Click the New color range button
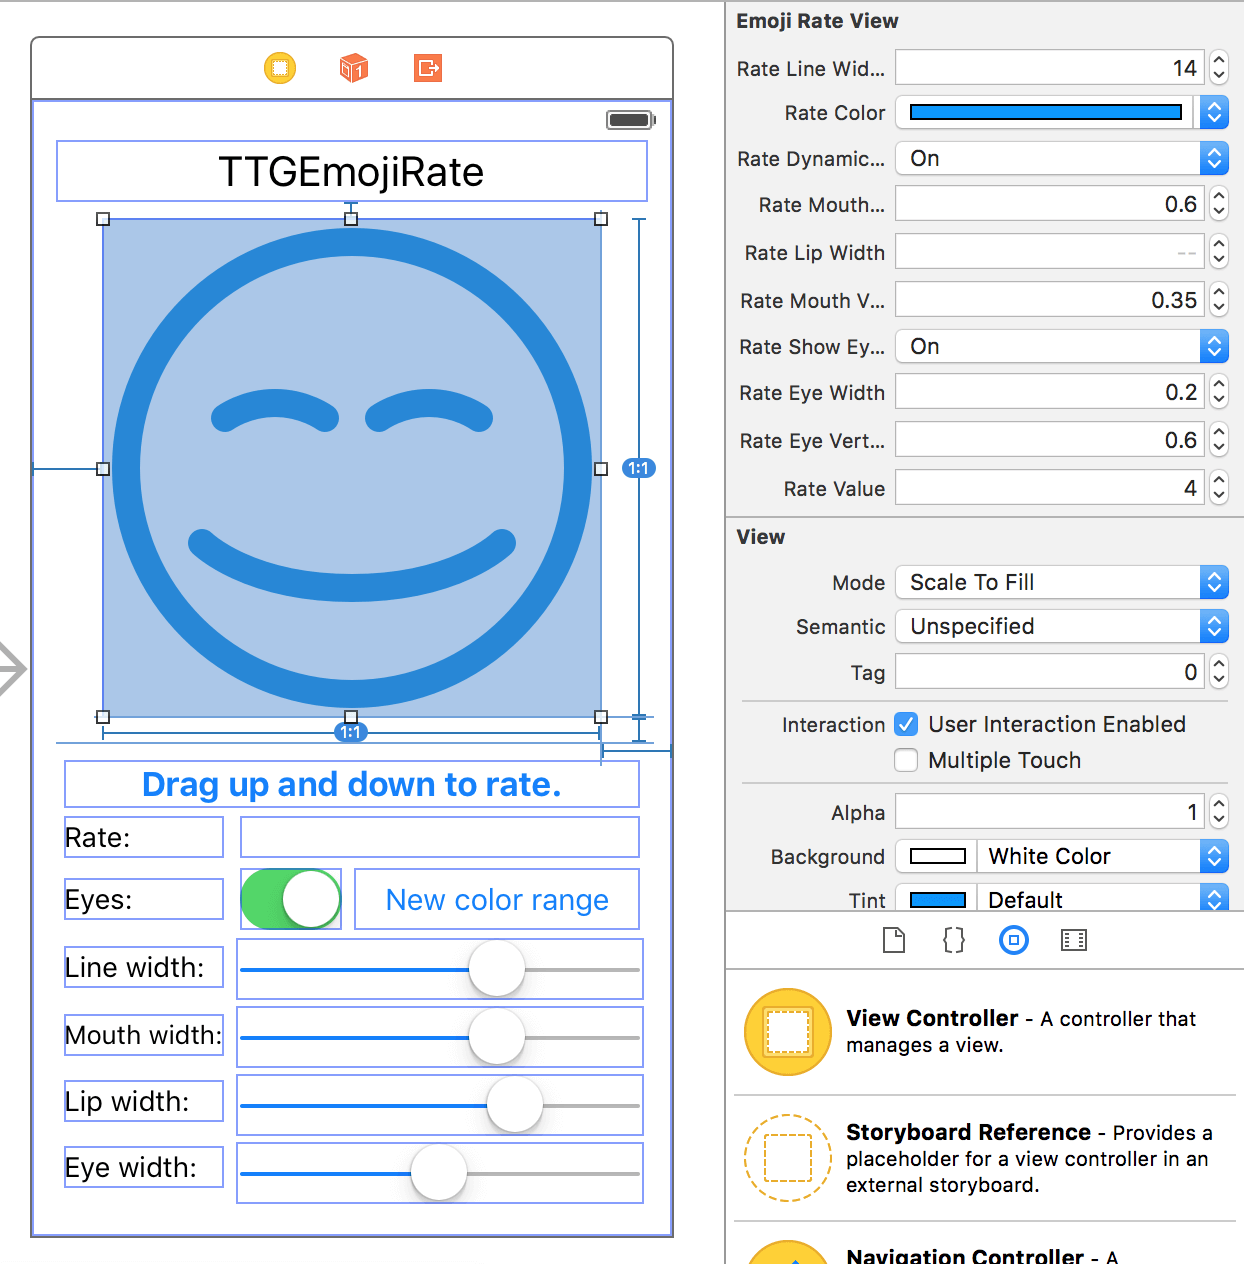This screenshot has width=1244, height=1264. (497, 900)
